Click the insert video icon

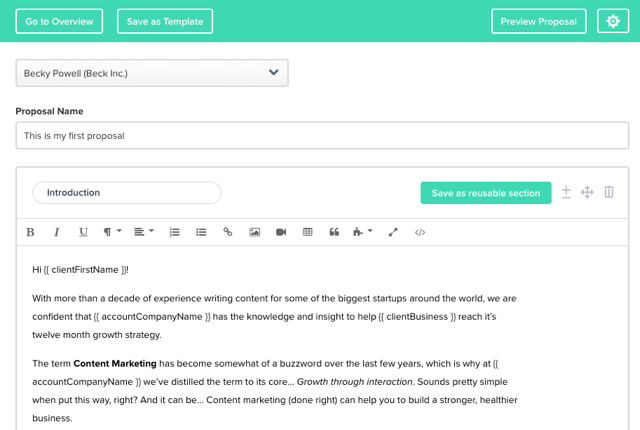(281, 232)
